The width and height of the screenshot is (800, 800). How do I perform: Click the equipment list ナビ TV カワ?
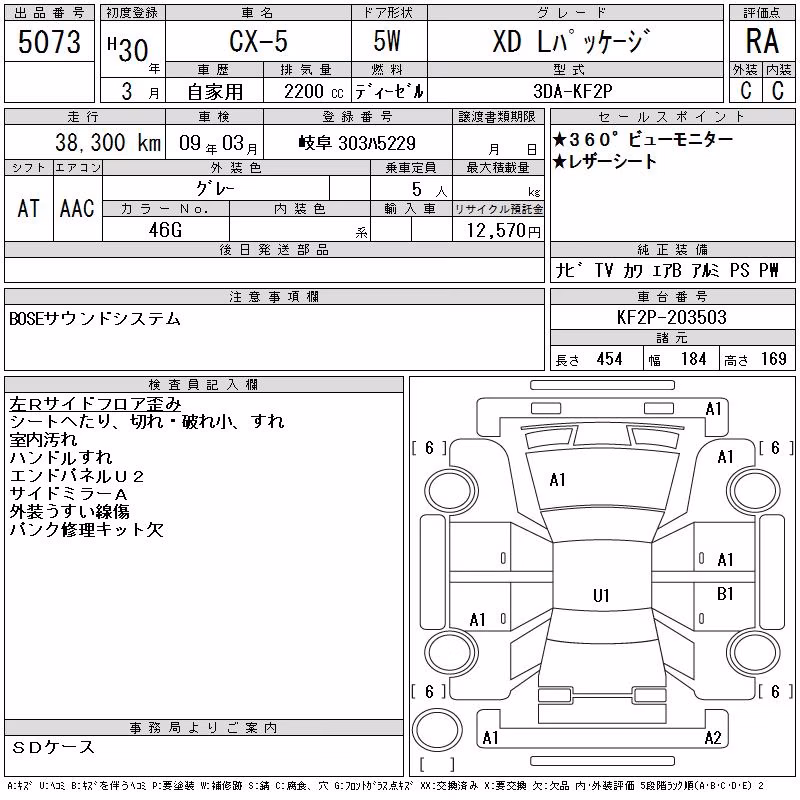click(x=667, y=270)
